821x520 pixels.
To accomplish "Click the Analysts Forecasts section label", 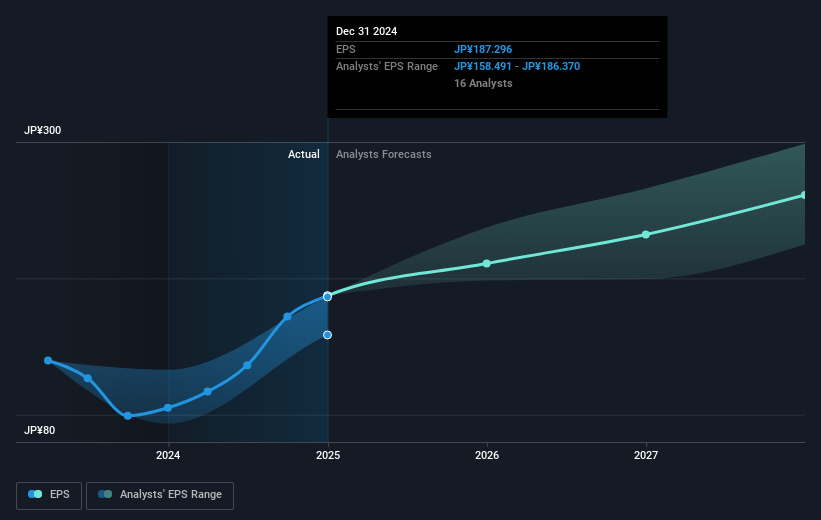I will pyautogui.click(x=384, y=154).
